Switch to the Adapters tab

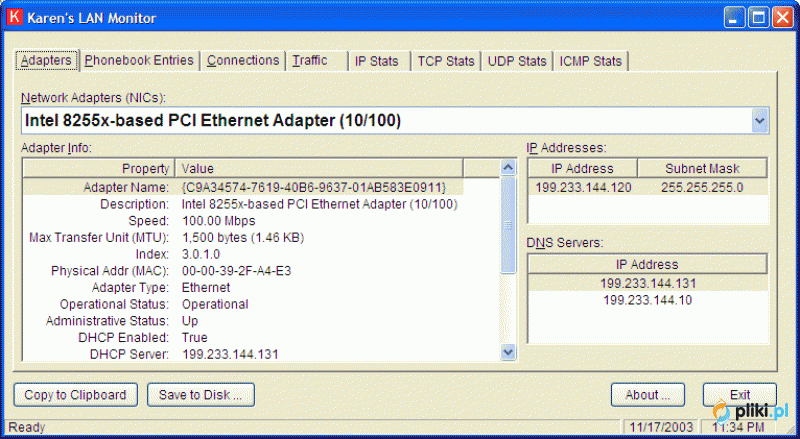click(46, 61)
